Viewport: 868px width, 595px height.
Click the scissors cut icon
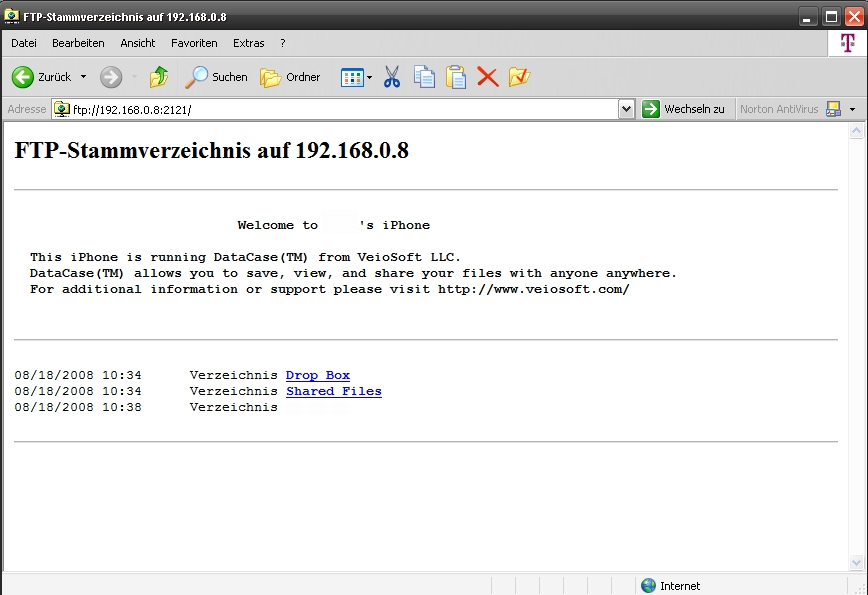[x=392, y=77]
